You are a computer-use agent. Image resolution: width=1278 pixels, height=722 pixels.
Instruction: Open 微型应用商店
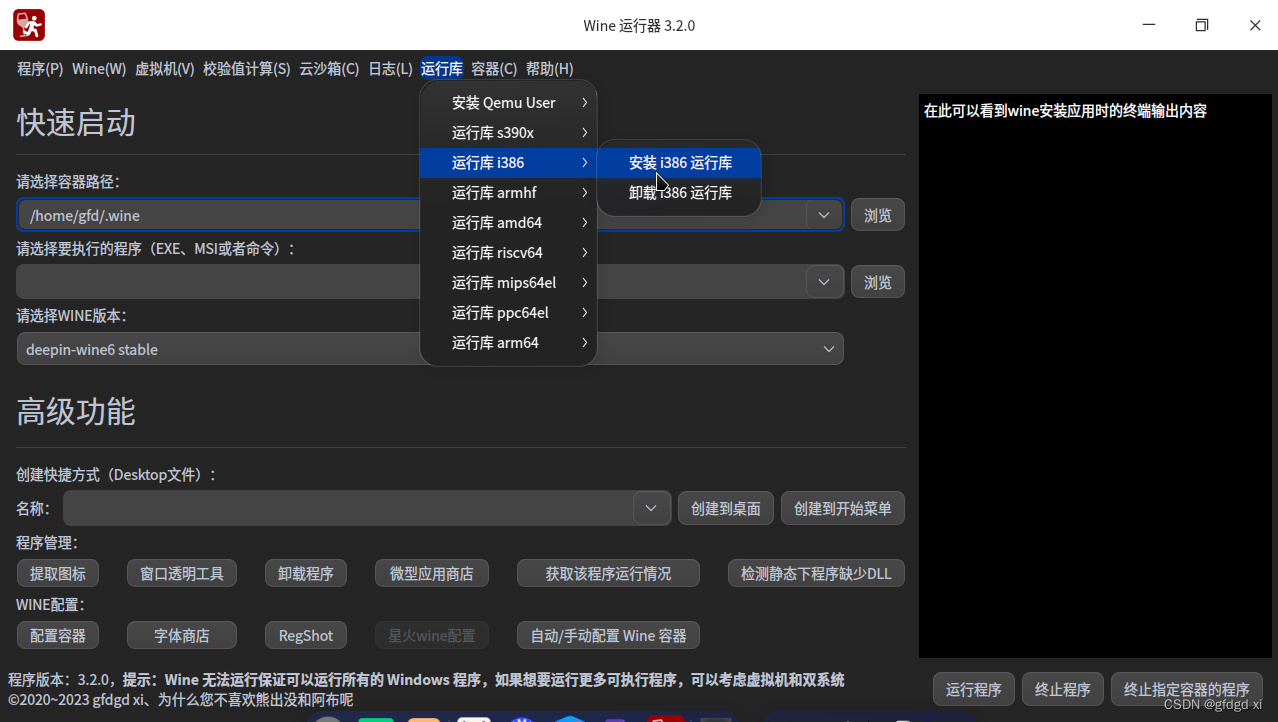pos(432,574)
